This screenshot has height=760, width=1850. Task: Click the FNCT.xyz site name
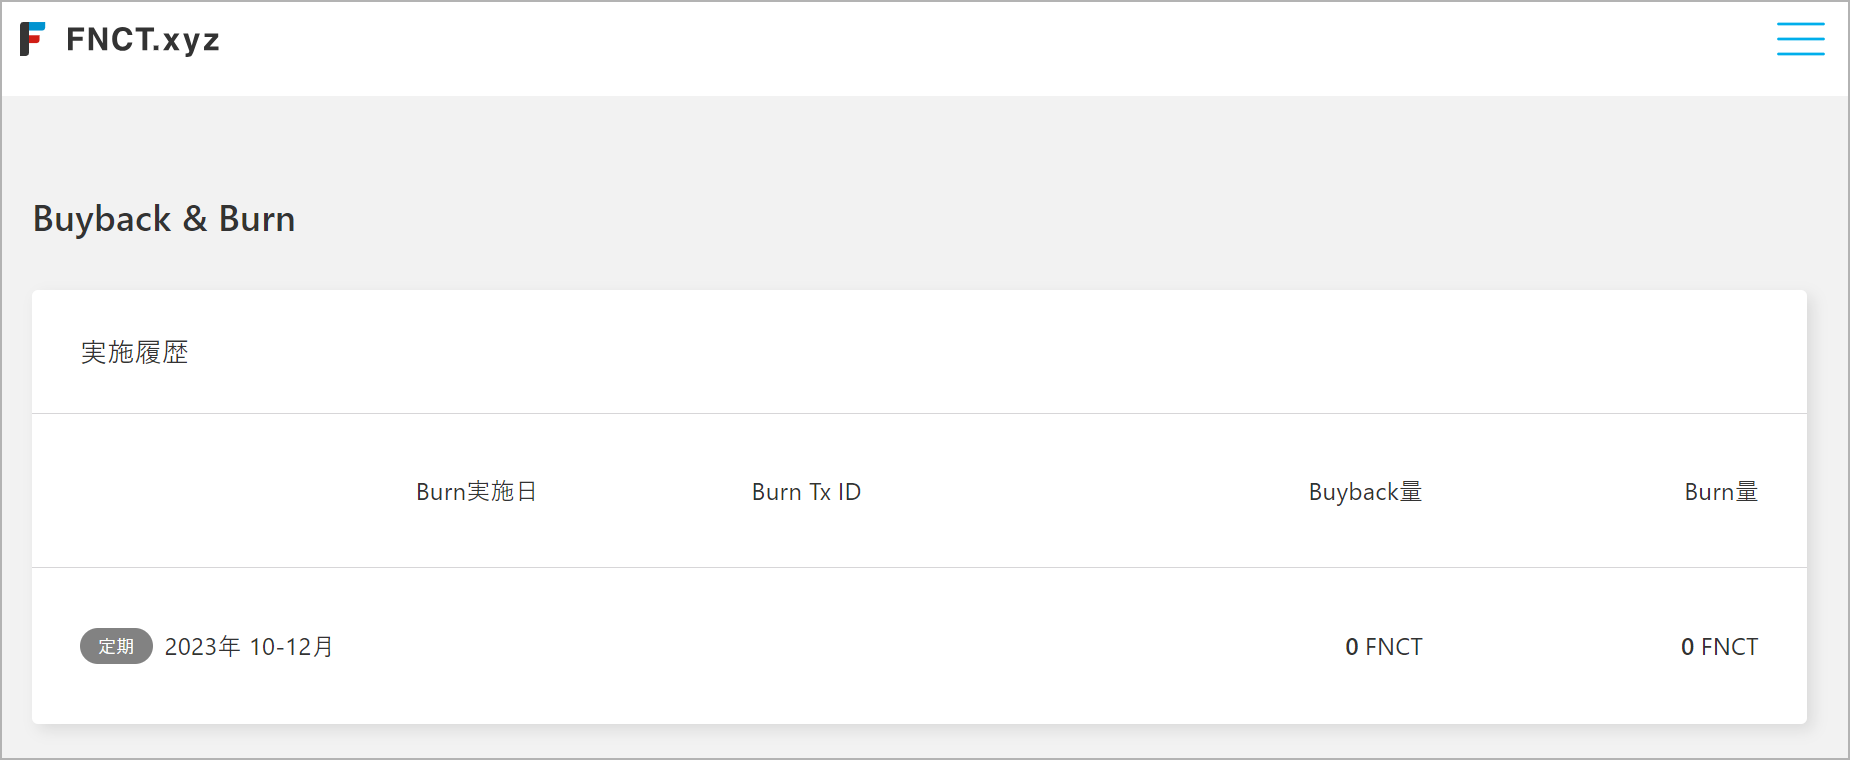point(142,39)
